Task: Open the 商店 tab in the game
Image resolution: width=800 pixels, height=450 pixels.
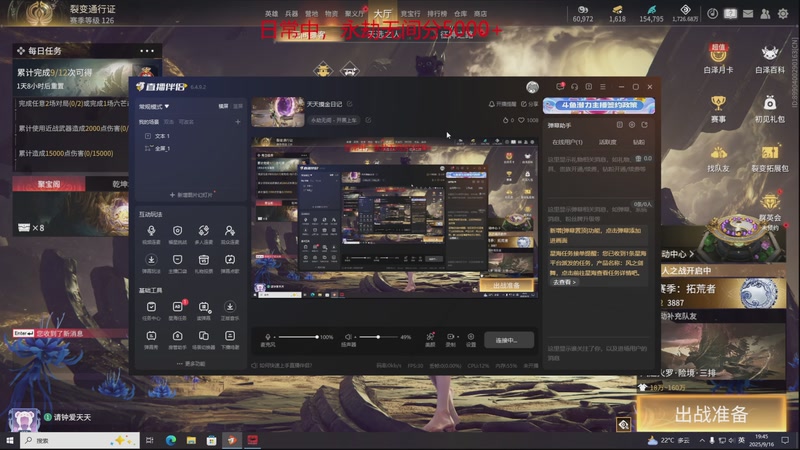Action: coord(480,14)
